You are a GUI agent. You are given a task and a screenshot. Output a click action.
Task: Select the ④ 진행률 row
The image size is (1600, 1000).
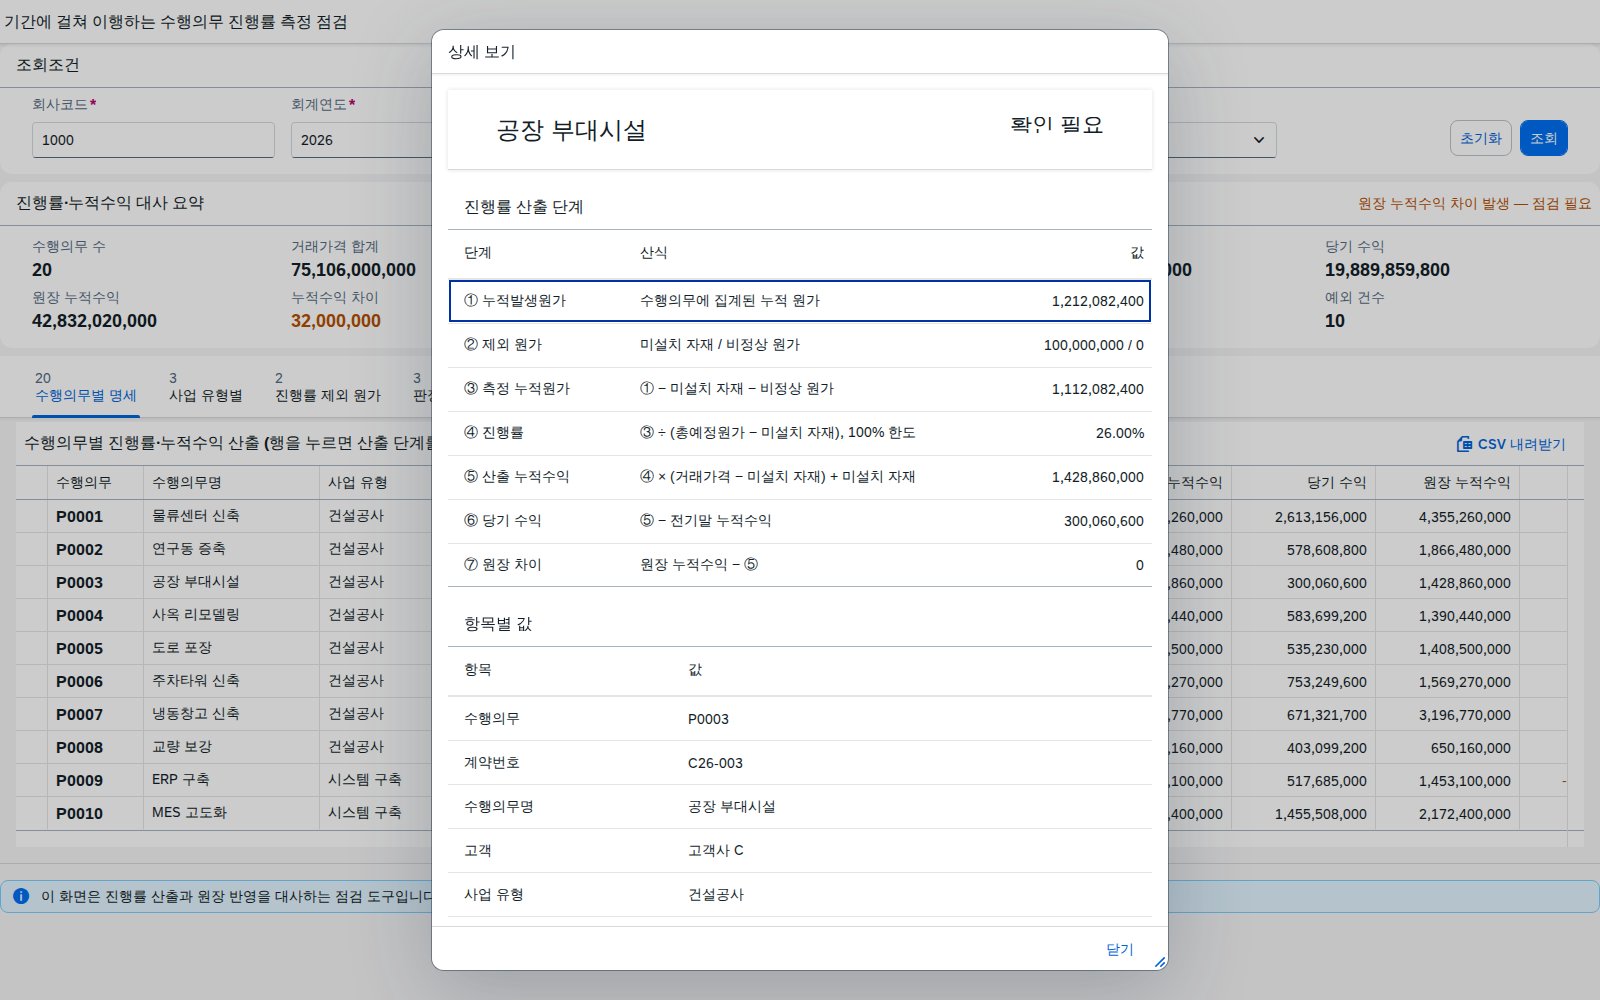[800, 433]
